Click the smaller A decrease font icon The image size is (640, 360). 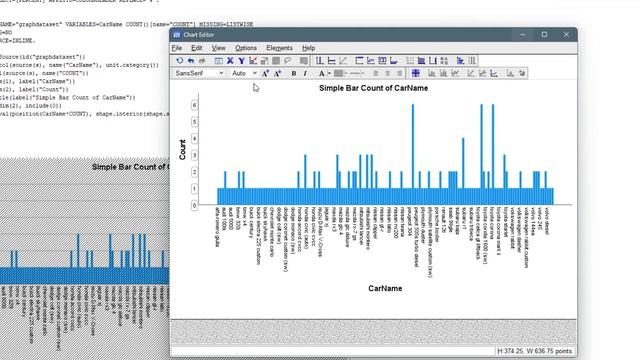(x=278, y=73)
